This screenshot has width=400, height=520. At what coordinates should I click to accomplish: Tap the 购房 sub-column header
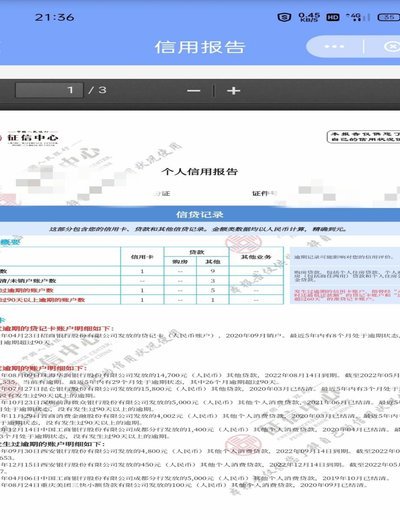click(x=180, y=262)
